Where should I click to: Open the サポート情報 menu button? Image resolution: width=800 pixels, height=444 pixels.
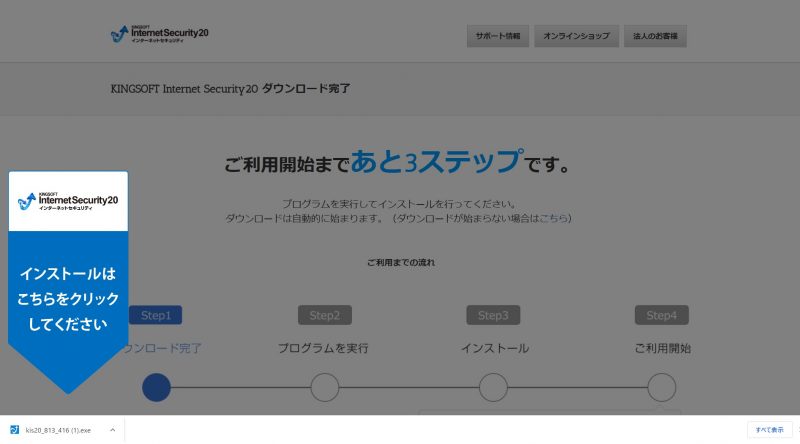pos(497,36)
